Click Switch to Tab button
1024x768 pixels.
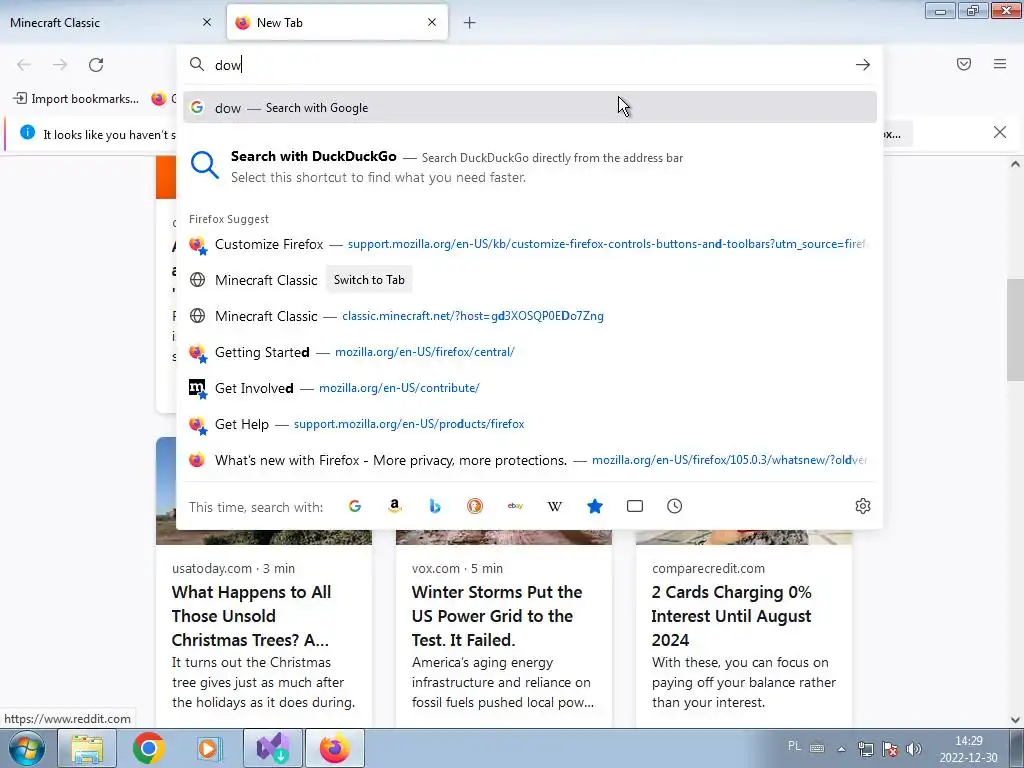(x=369, y=280)
